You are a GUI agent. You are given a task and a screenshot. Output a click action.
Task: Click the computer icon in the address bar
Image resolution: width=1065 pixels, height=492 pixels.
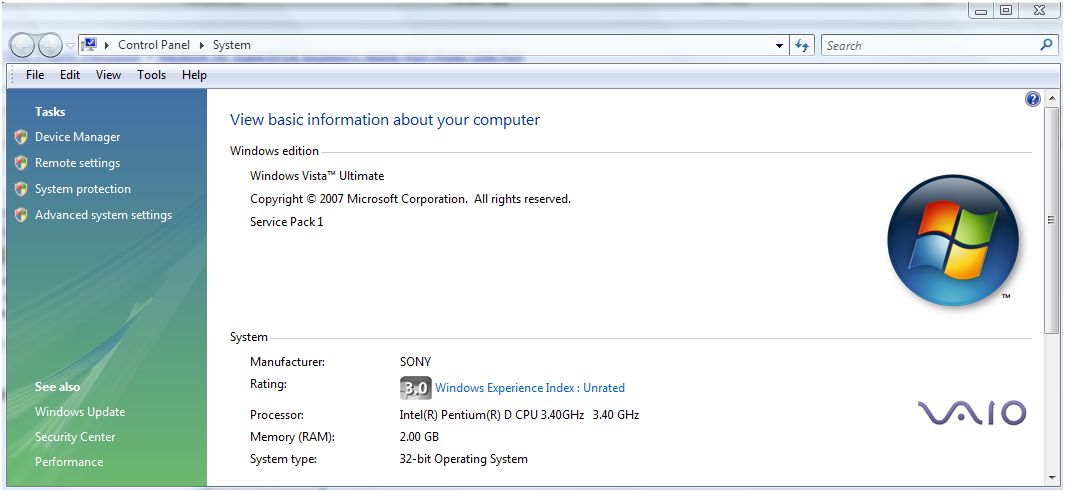point(88,45)
